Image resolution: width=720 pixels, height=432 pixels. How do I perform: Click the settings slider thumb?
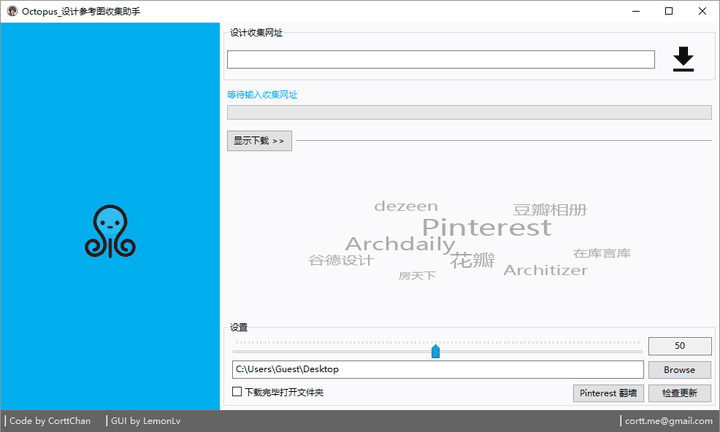[x=435, y=351]
